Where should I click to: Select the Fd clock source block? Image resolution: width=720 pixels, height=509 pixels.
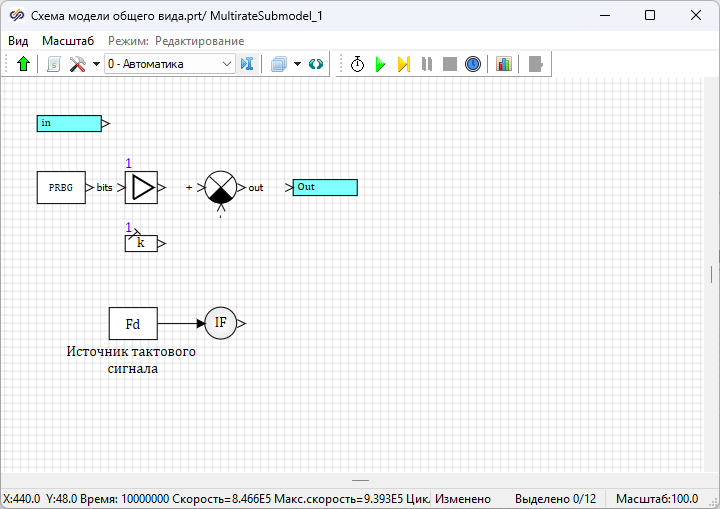coord(133,323)
